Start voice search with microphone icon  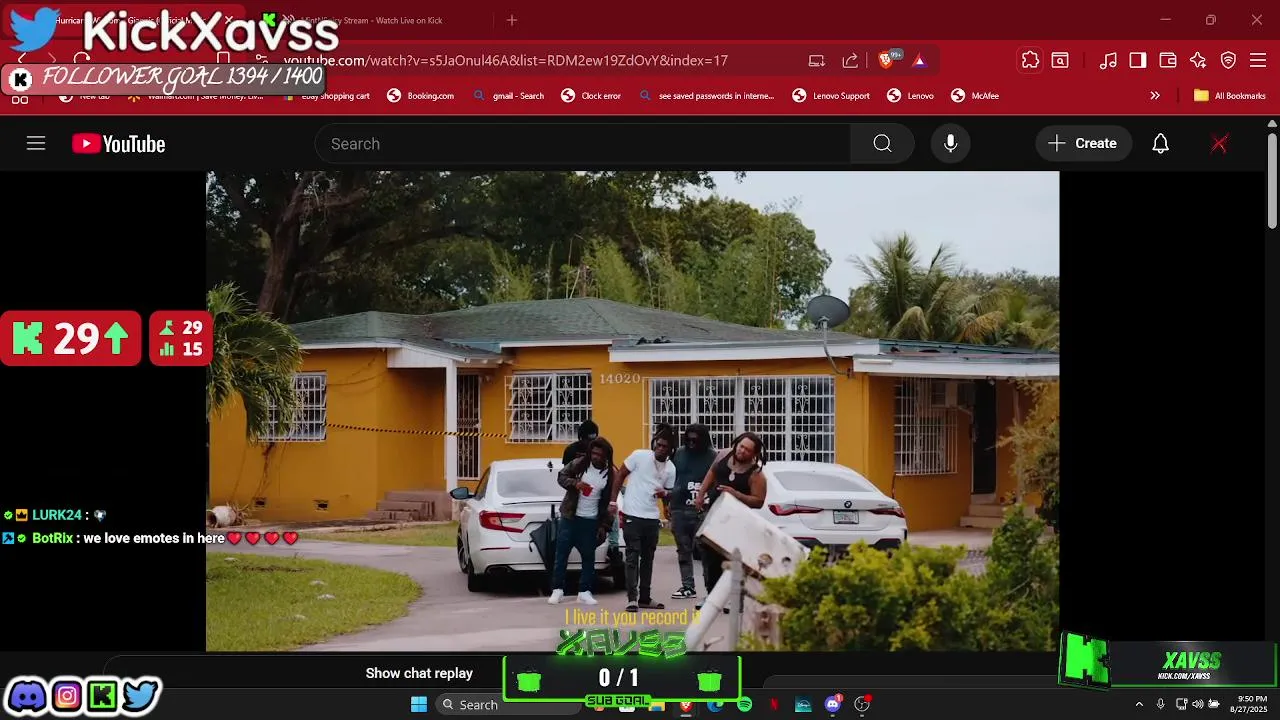click(x=951, y=143)
